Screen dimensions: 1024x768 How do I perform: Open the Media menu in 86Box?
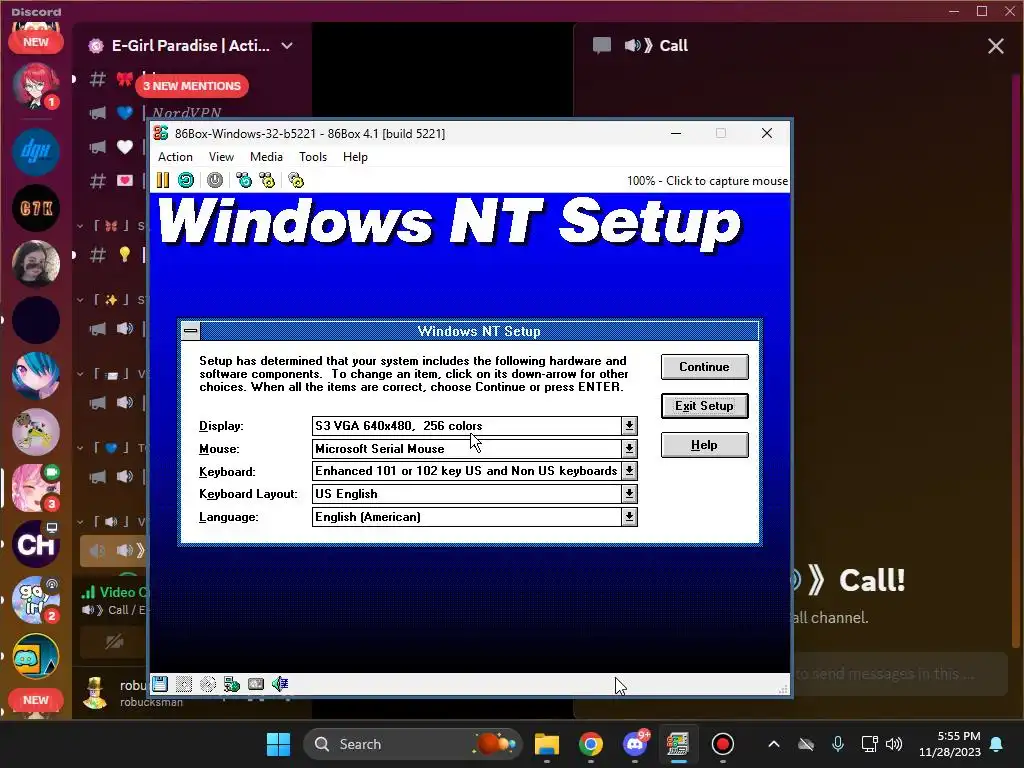click(x=266, y=157)
